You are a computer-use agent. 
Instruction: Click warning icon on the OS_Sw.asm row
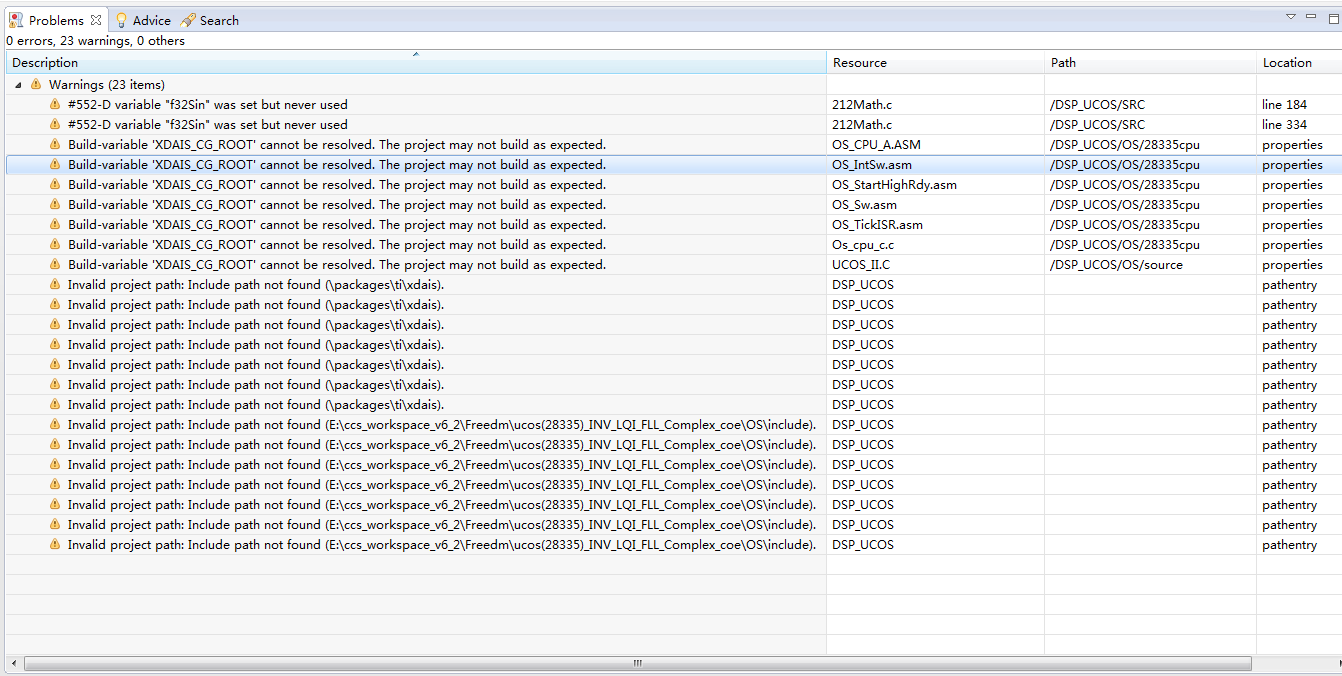point(55,205)
